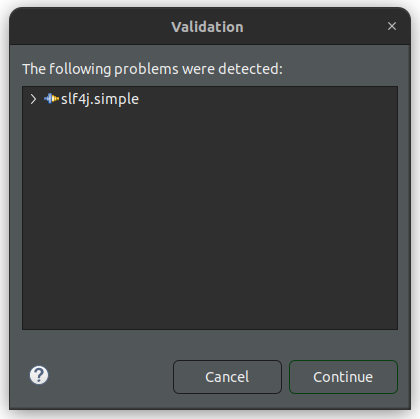
Task: Click the word Validation in the header
Action: coord(207,27)
